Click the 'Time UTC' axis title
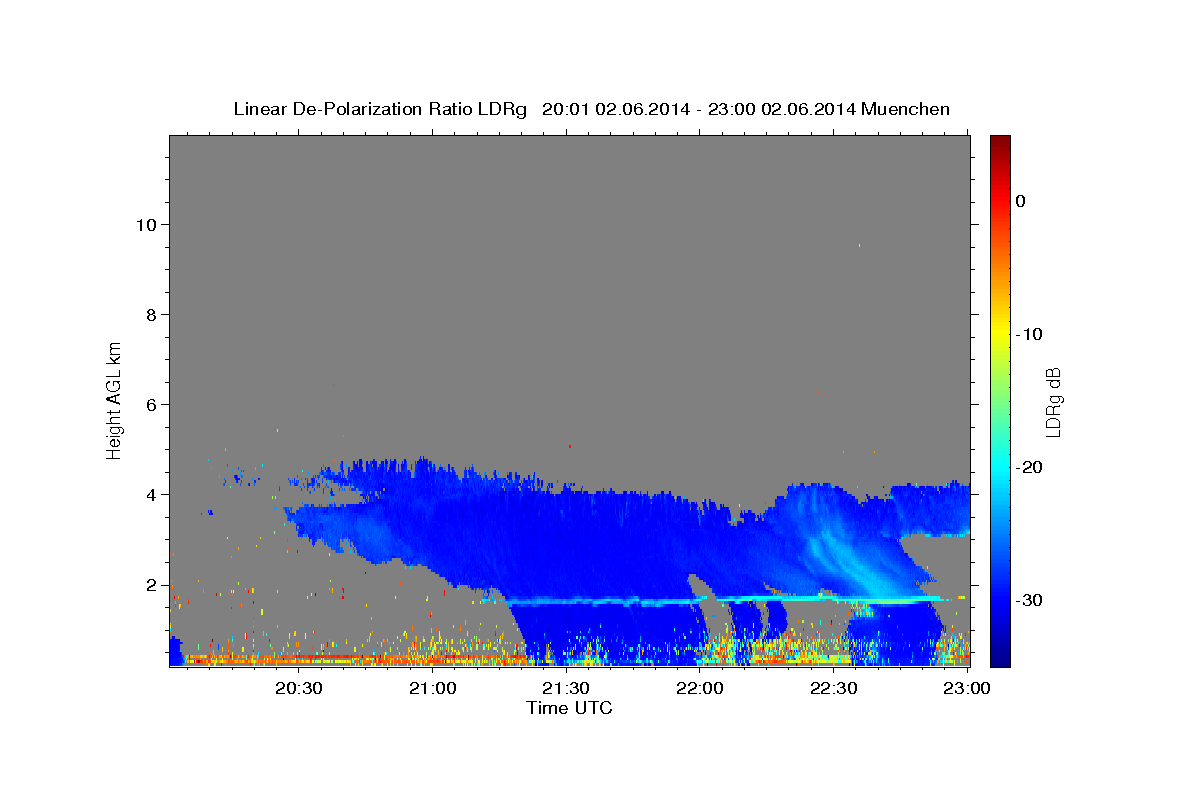This screenshot has width=1200, height=800. click(x=569, y=709)
